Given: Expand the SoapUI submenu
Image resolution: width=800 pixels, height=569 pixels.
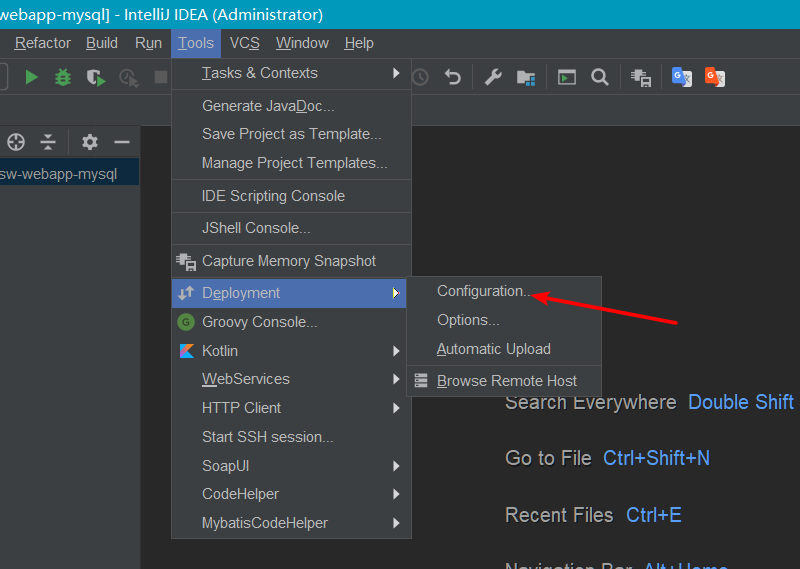Looking at the screenshot, I should coord(291,465).
